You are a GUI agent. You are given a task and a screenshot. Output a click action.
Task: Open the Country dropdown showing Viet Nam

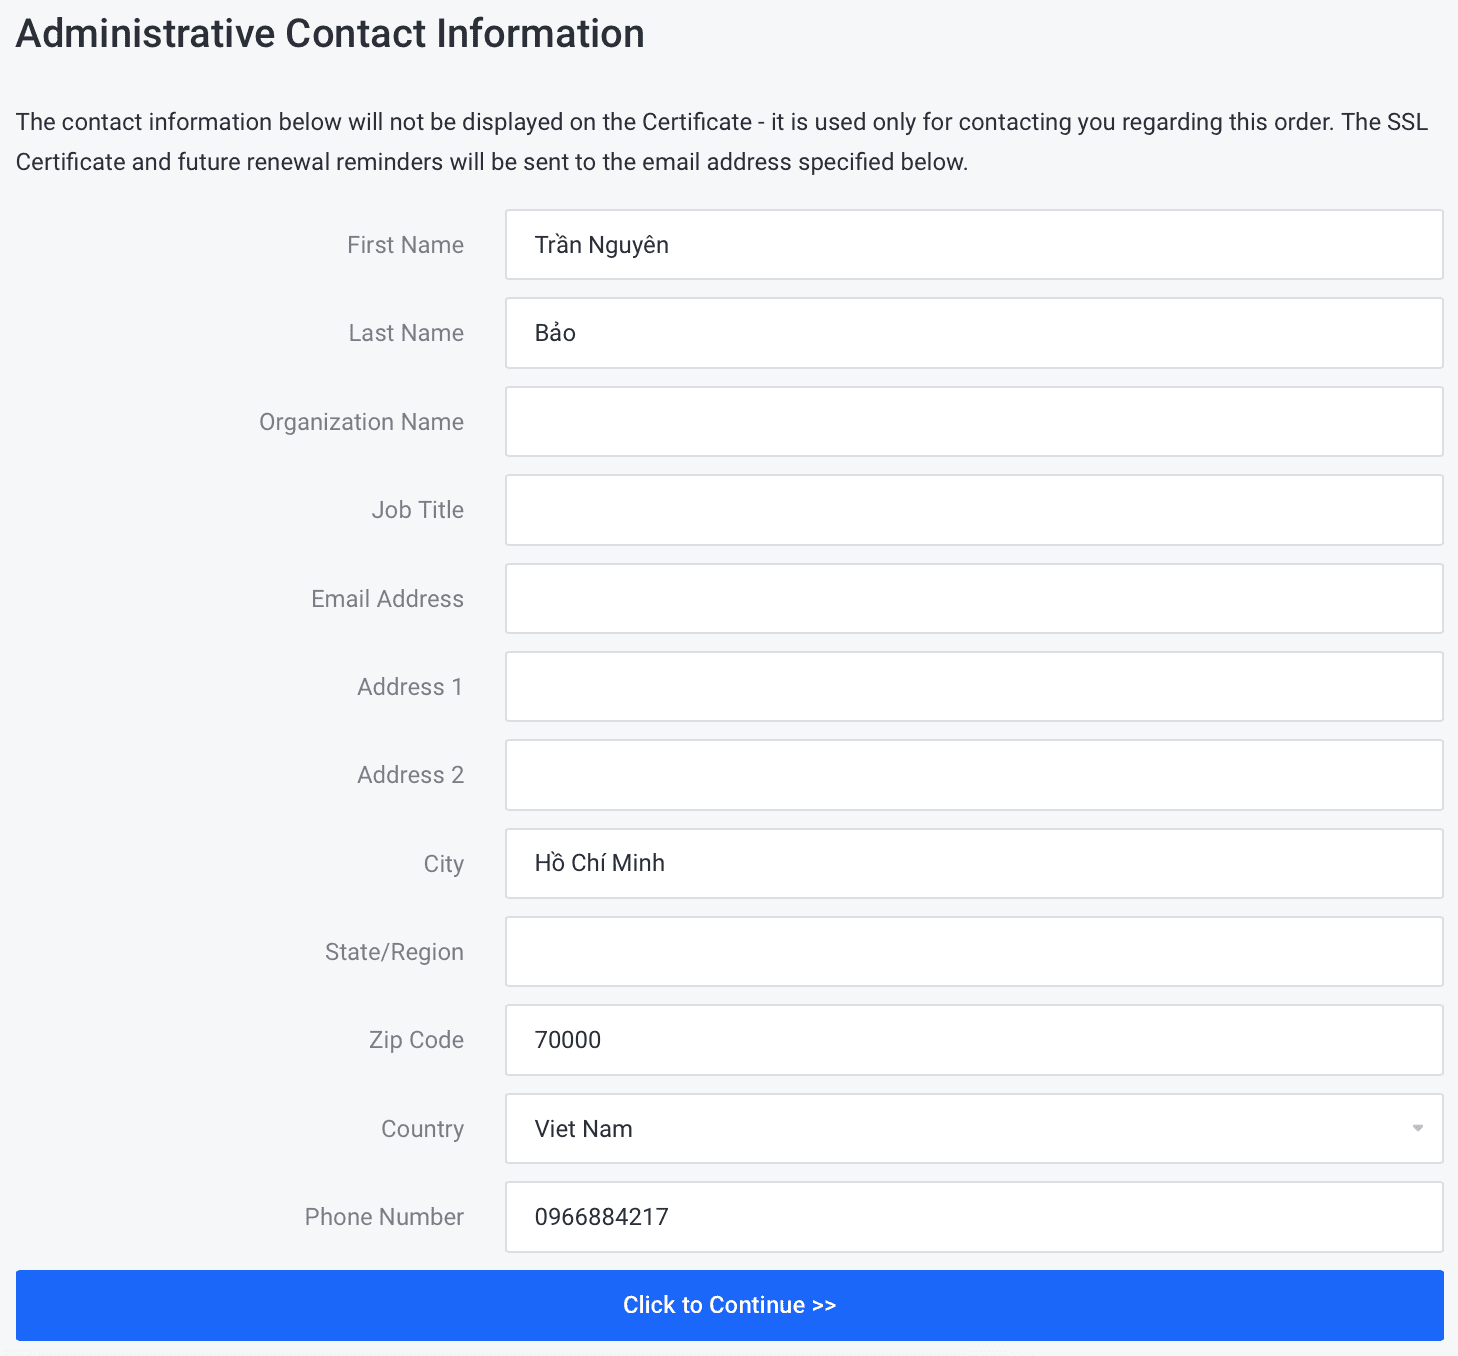960,1129
